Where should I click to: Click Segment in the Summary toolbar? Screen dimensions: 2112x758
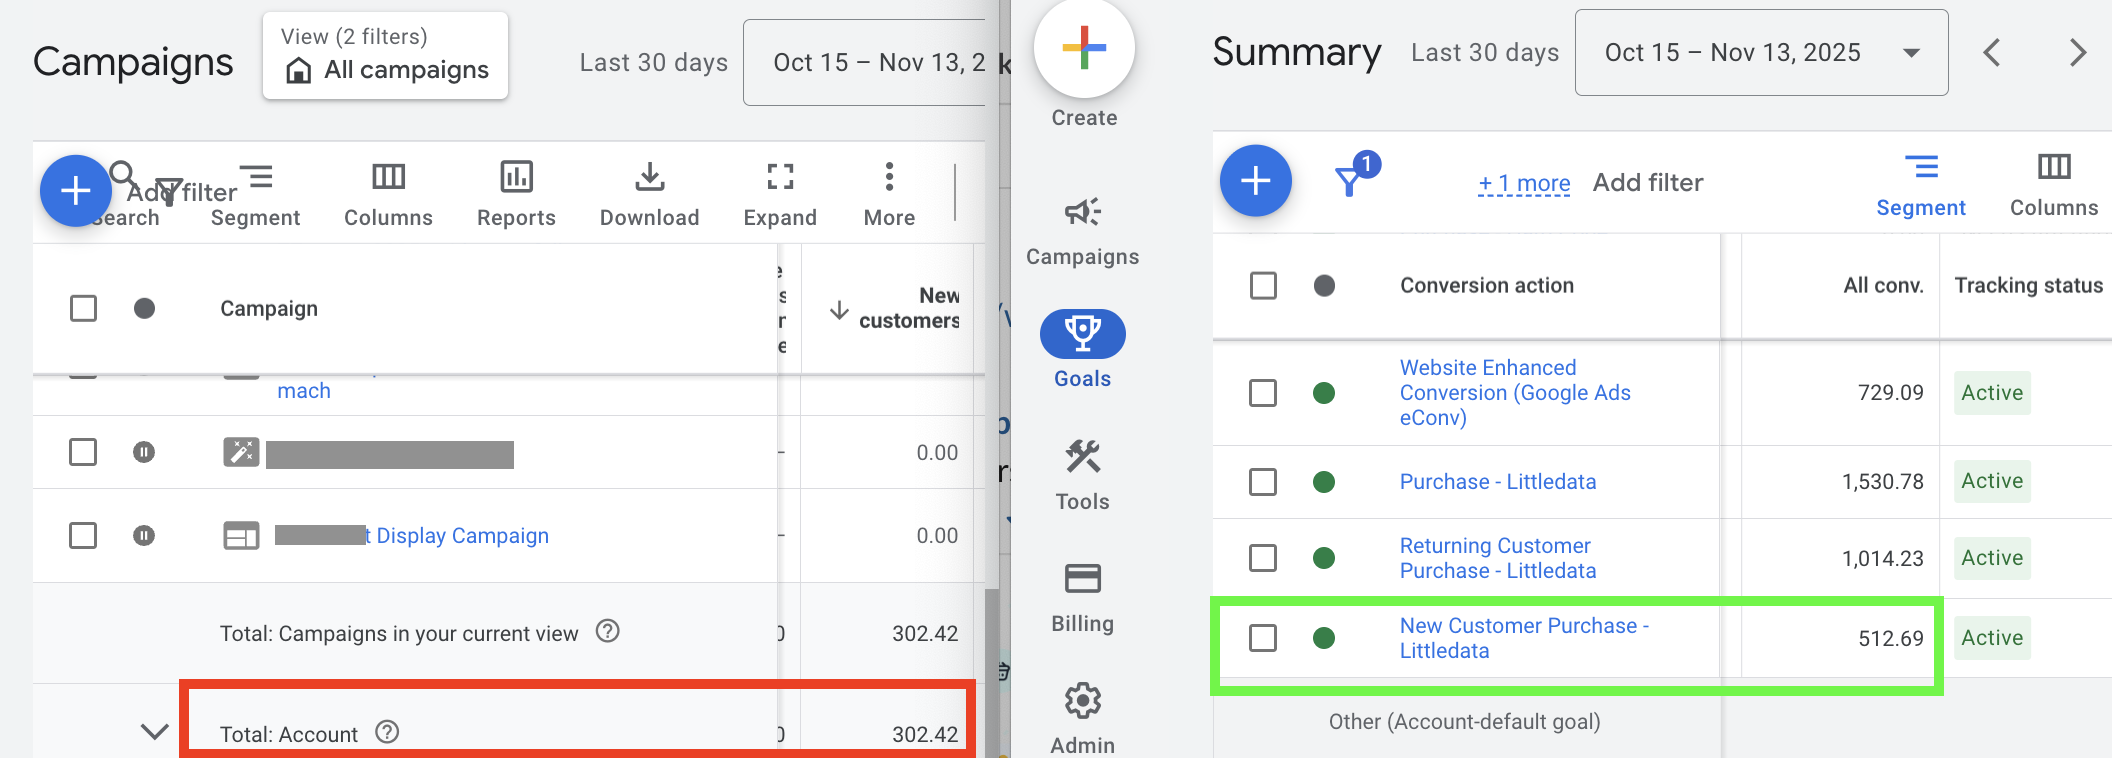[x=1920, y=185]
